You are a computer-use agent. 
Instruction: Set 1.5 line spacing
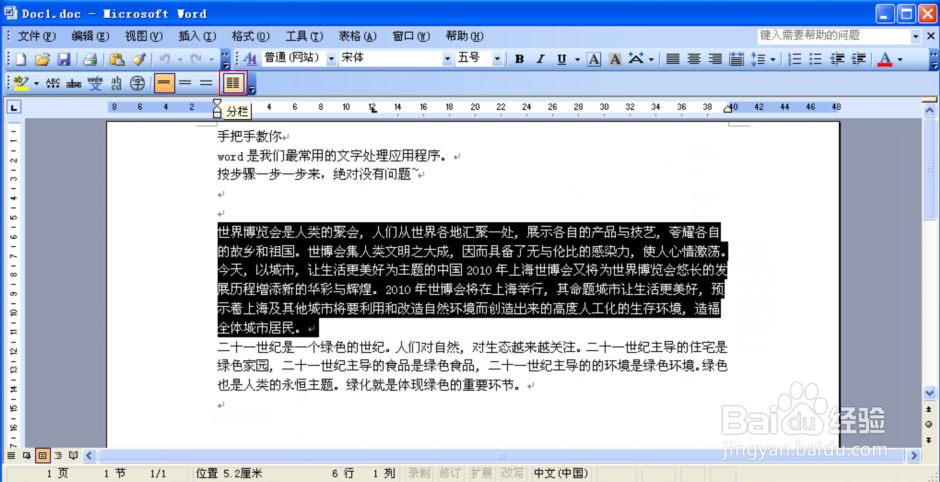pyautogui.click(x=185, y=83)
